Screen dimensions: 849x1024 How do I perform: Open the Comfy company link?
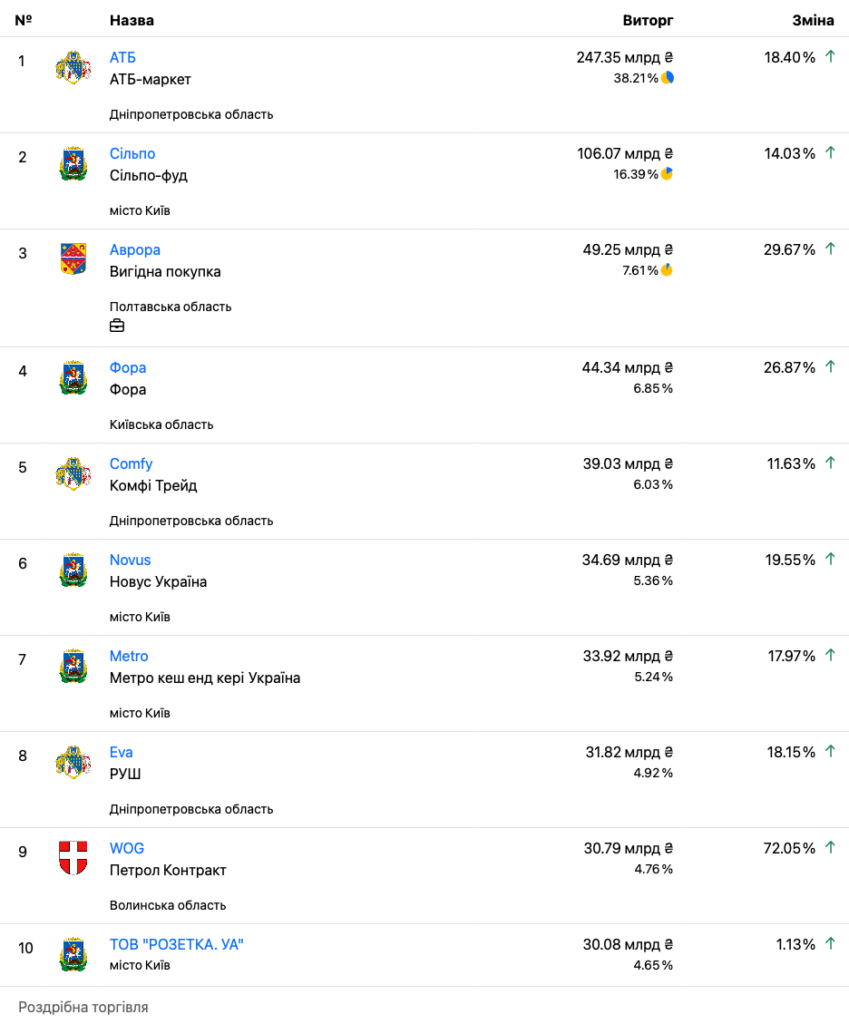coord(131,464)
